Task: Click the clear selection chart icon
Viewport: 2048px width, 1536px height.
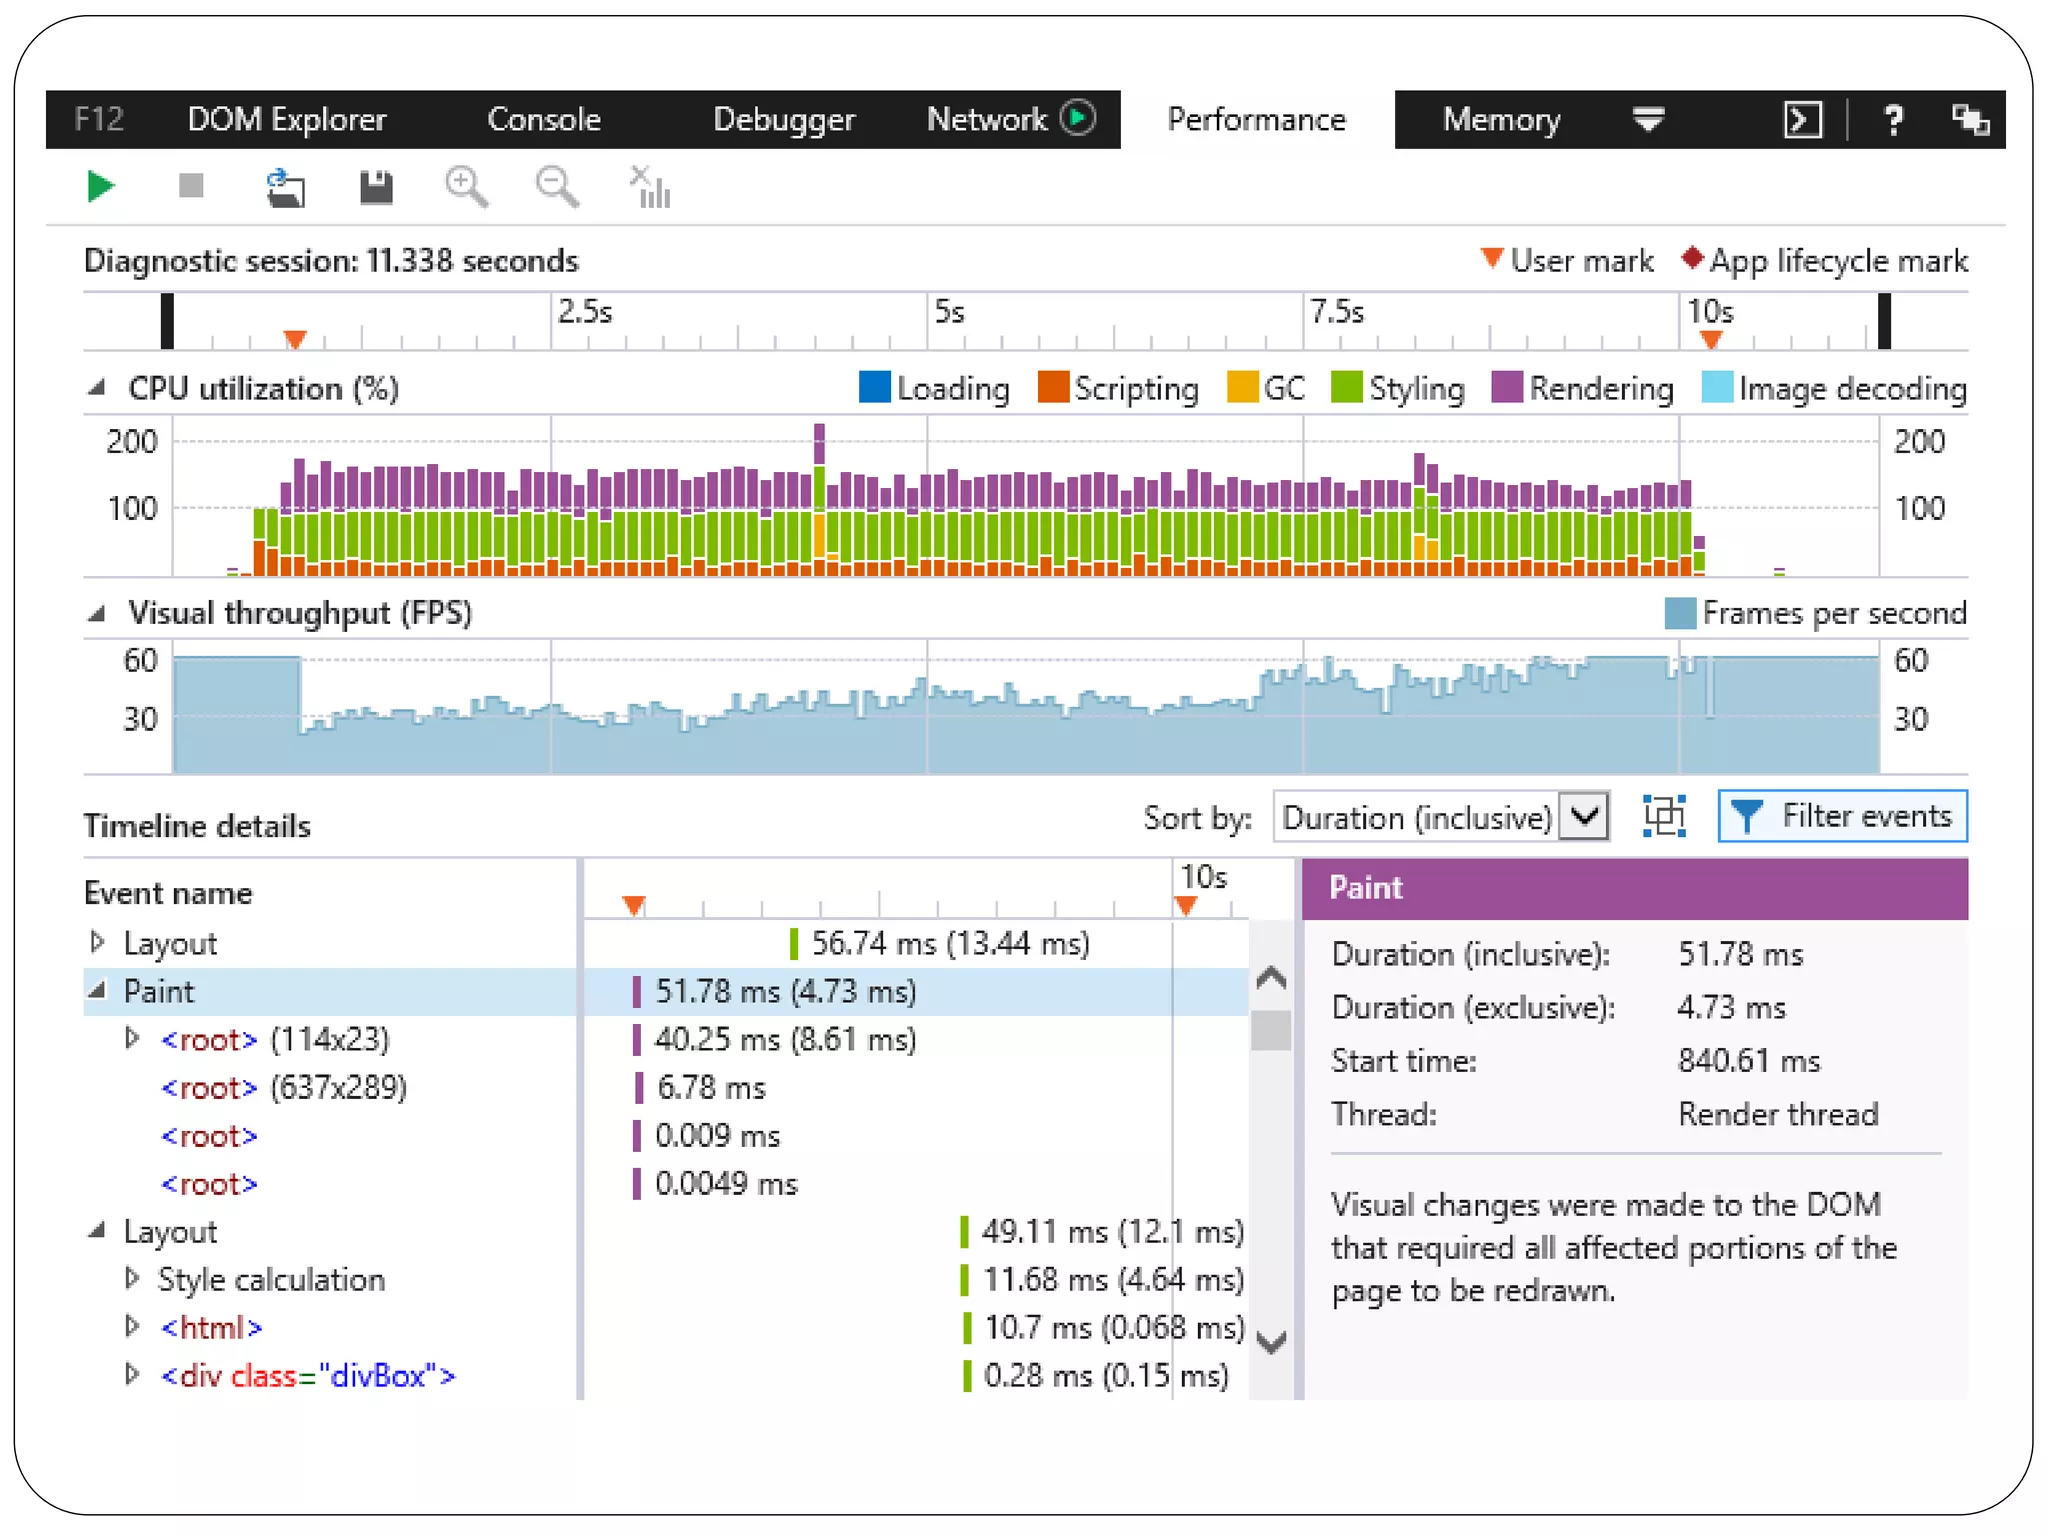Action: pos(649,187)
